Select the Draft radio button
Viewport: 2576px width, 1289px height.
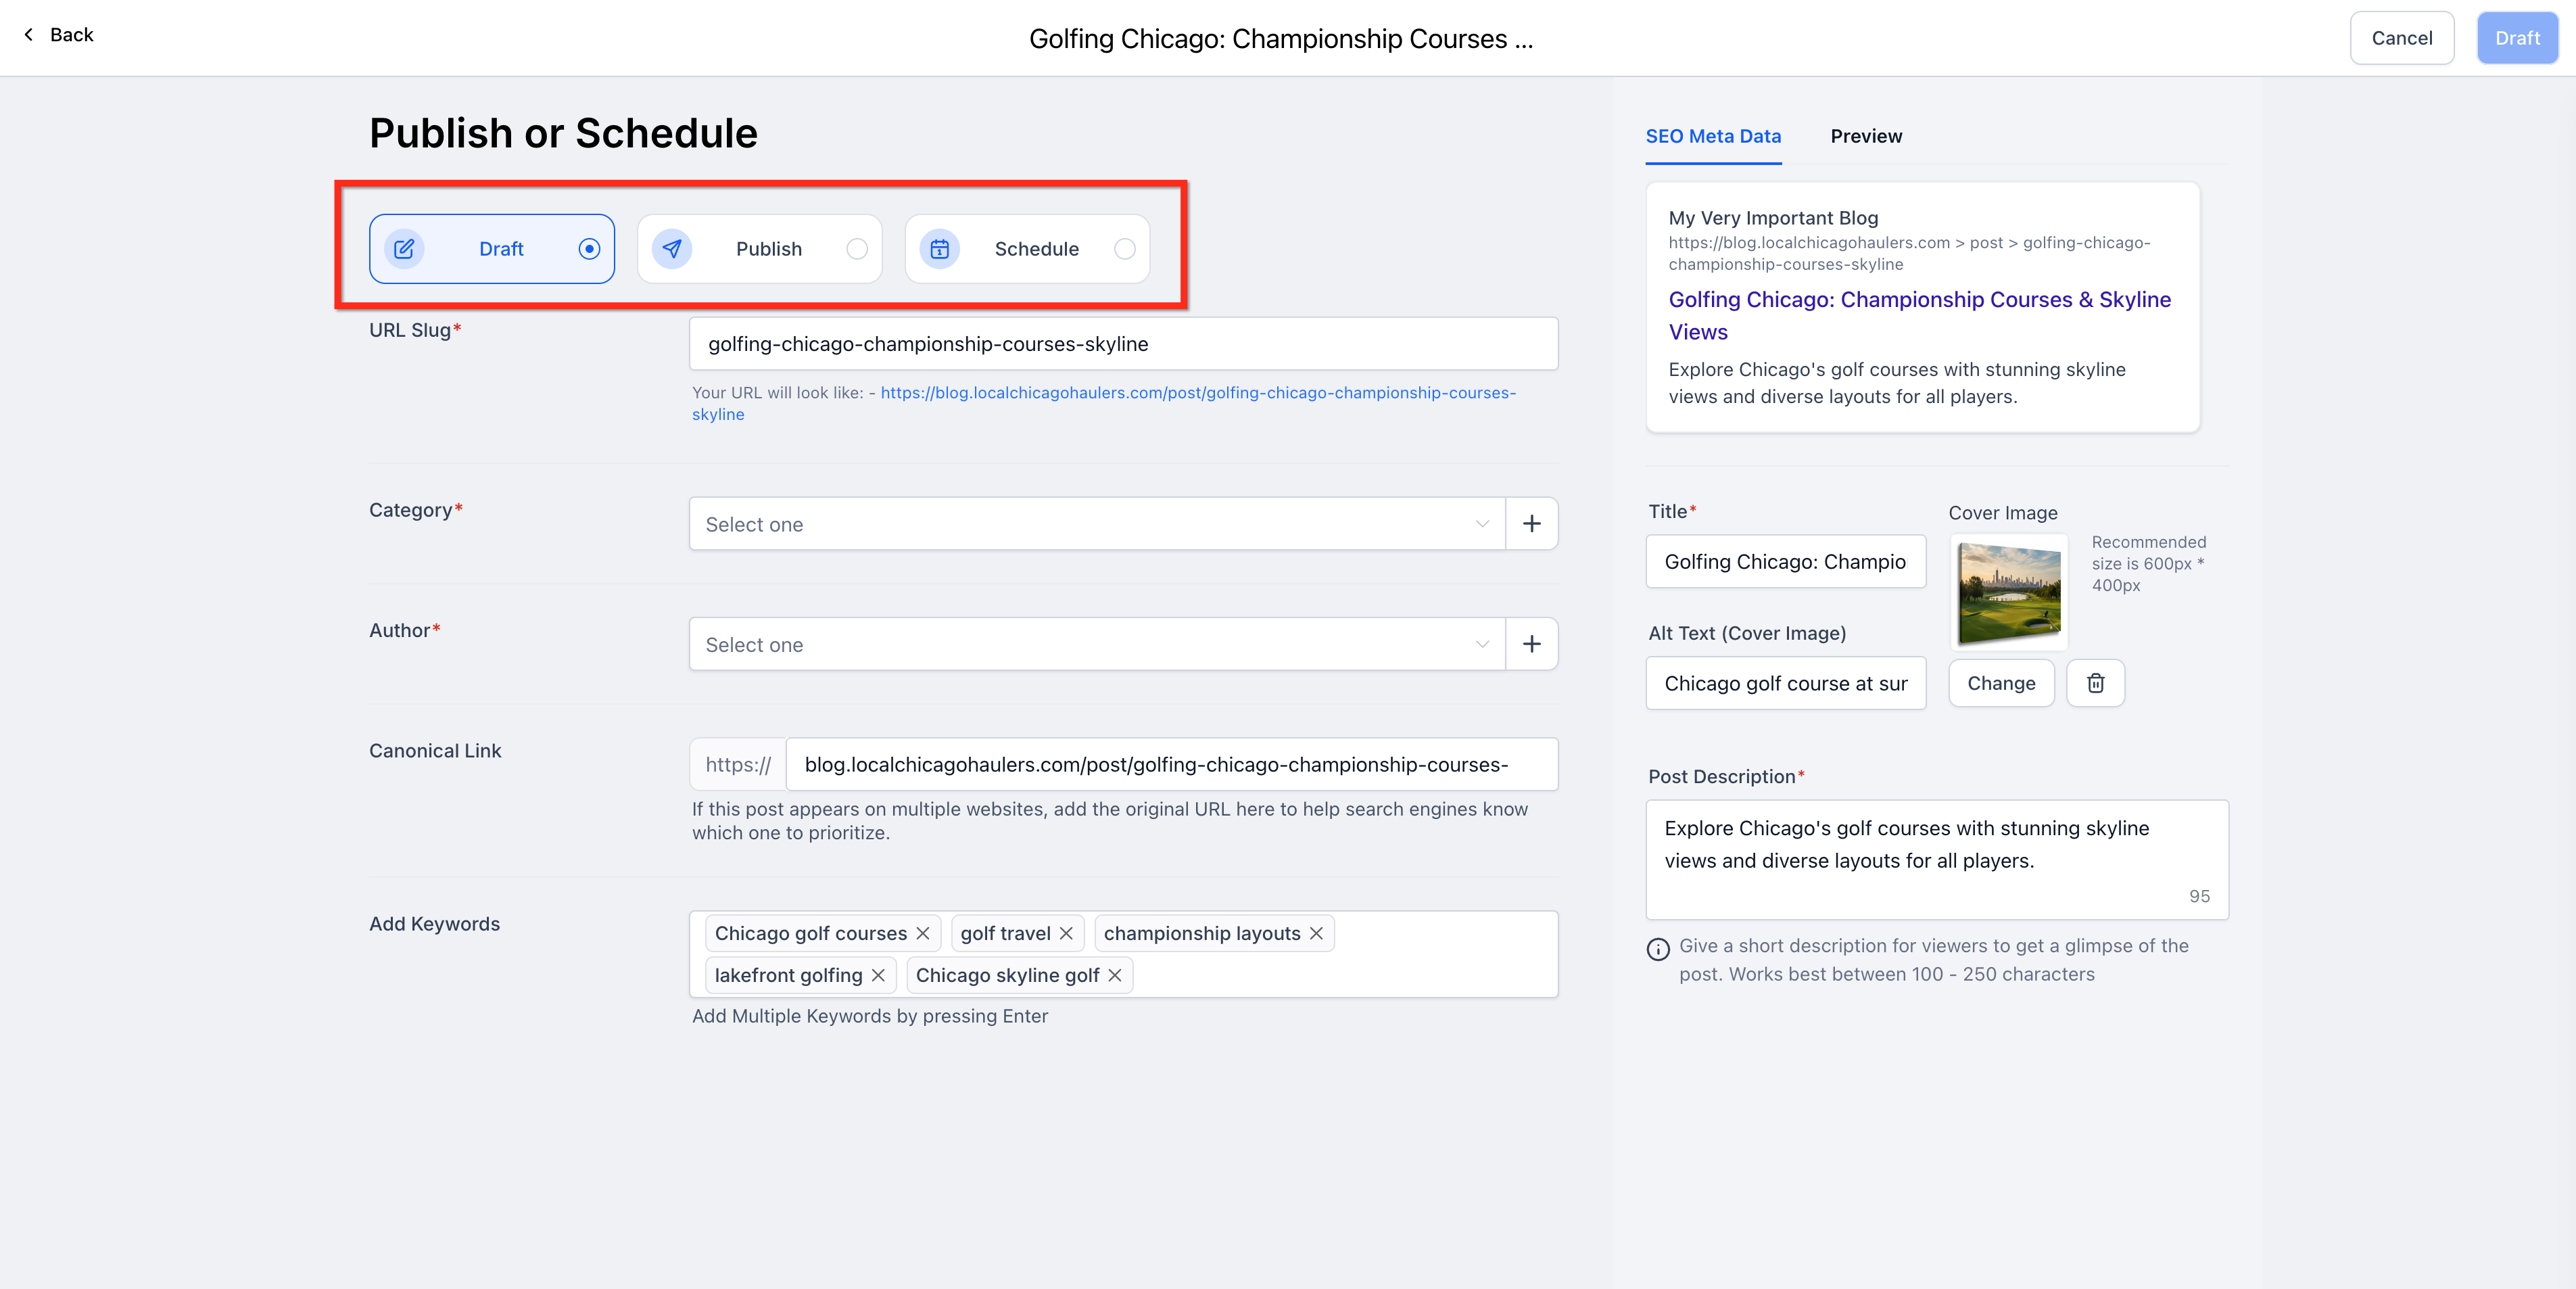(589, 249)
